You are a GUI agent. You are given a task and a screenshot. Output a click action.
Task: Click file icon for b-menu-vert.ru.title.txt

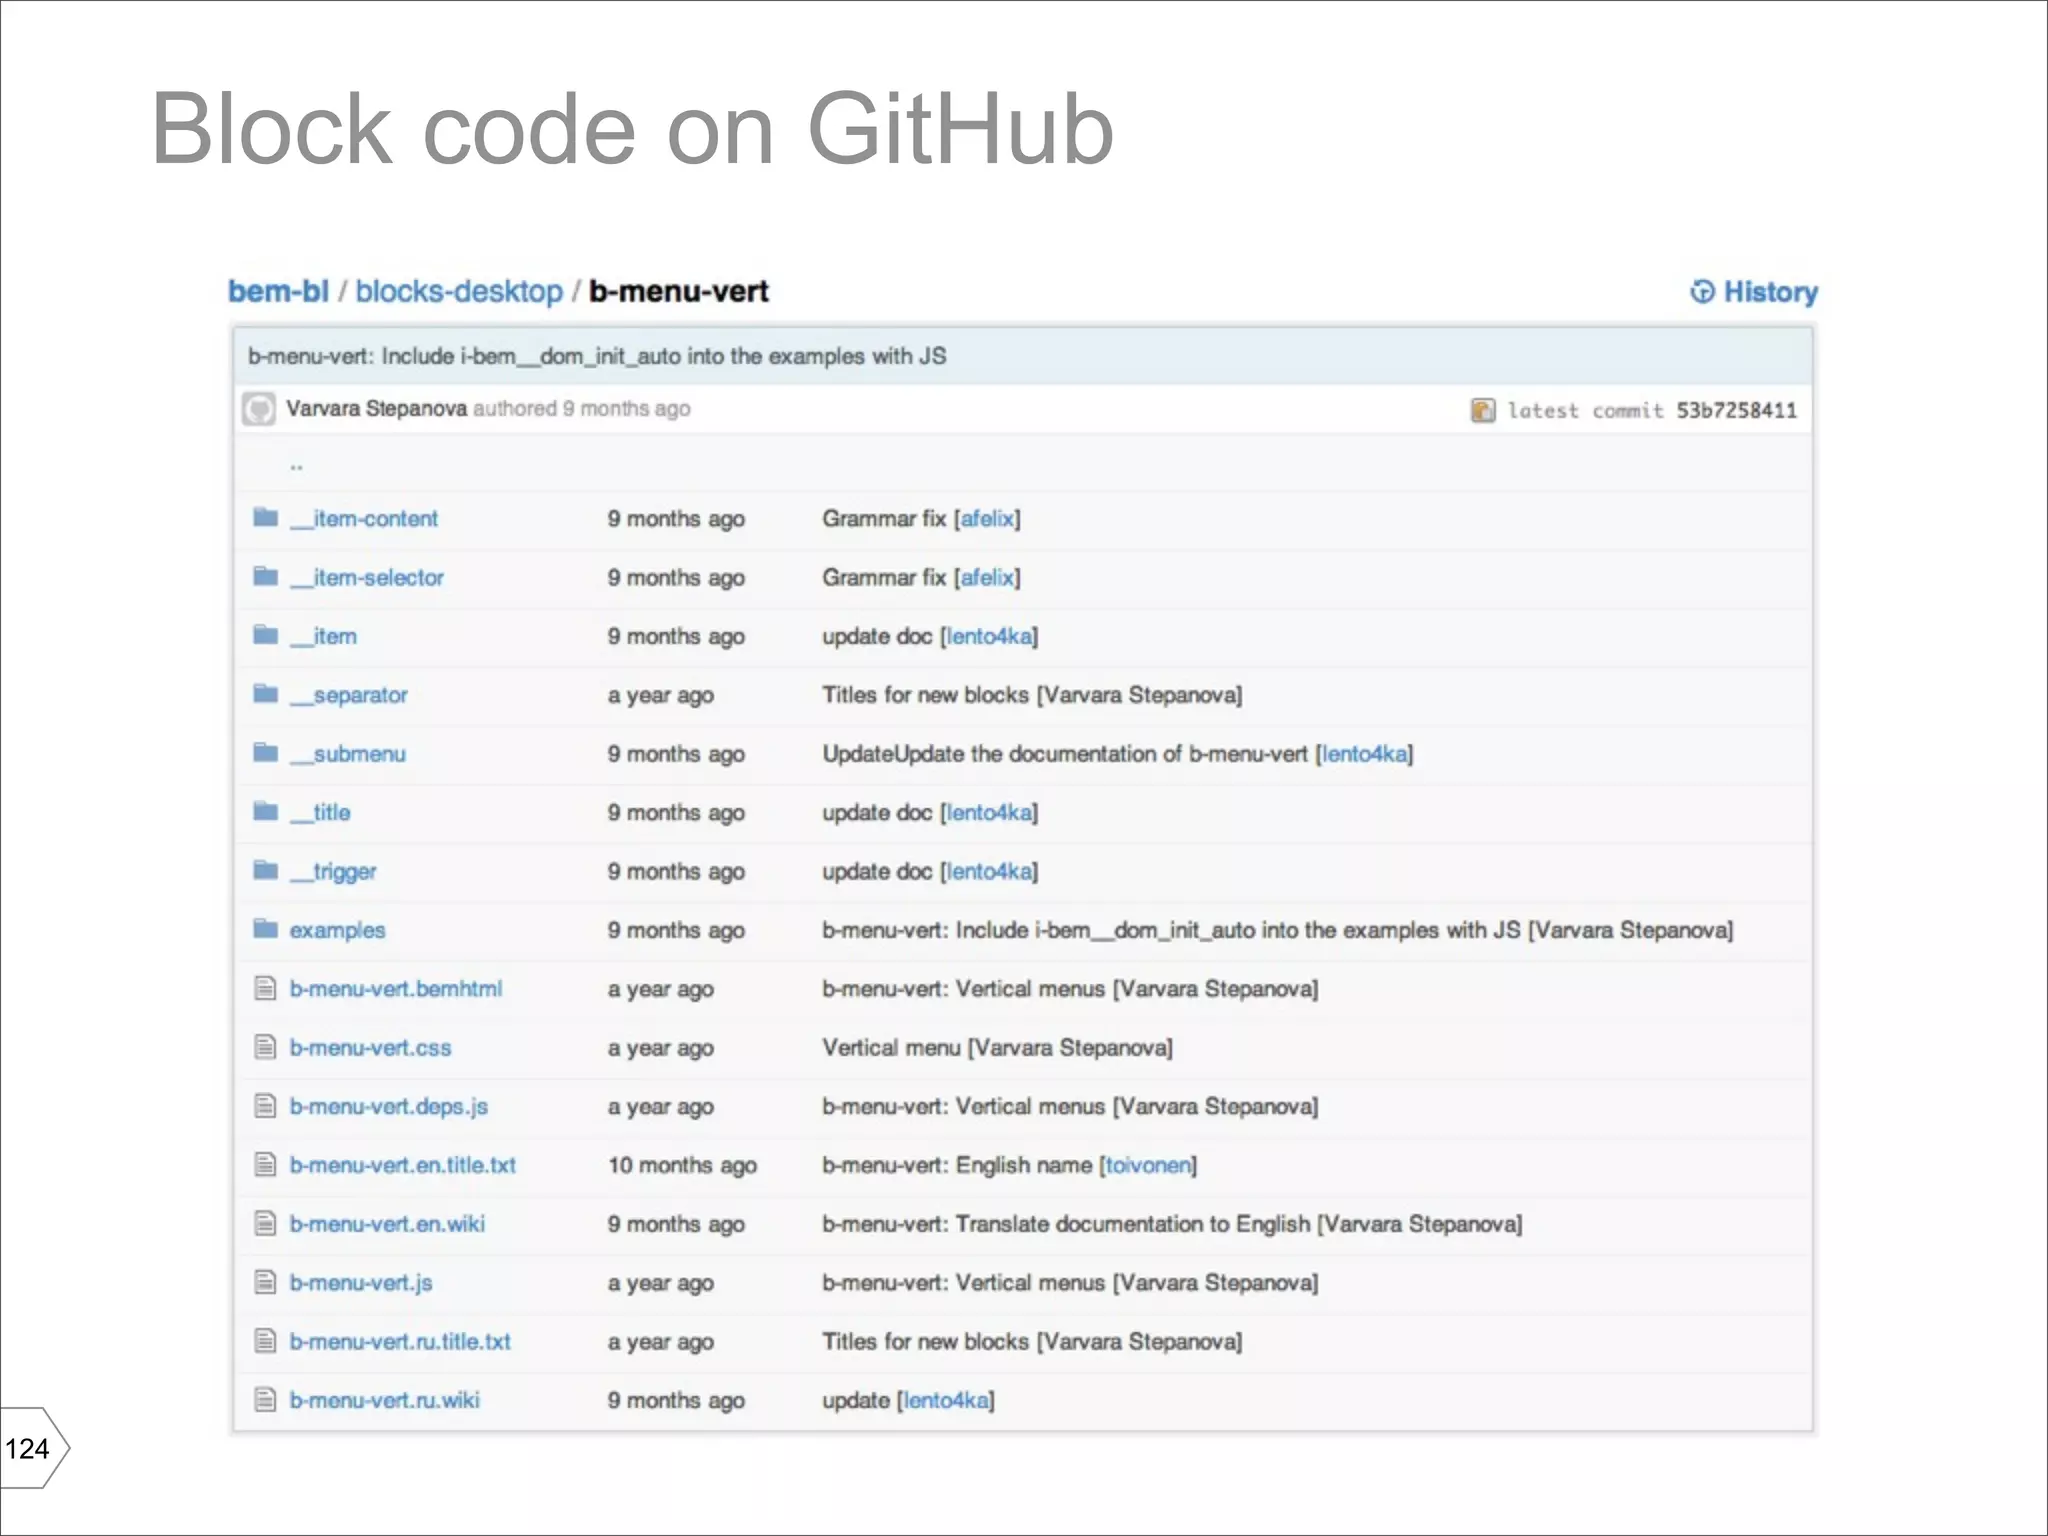pos(265,1341)
